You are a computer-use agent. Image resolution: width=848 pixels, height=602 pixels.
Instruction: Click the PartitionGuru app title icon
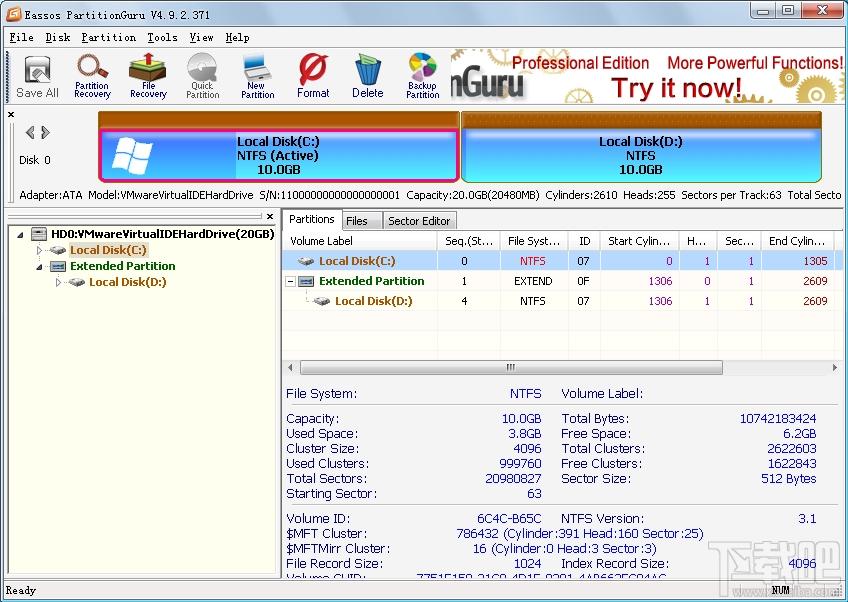click(13, 14)
